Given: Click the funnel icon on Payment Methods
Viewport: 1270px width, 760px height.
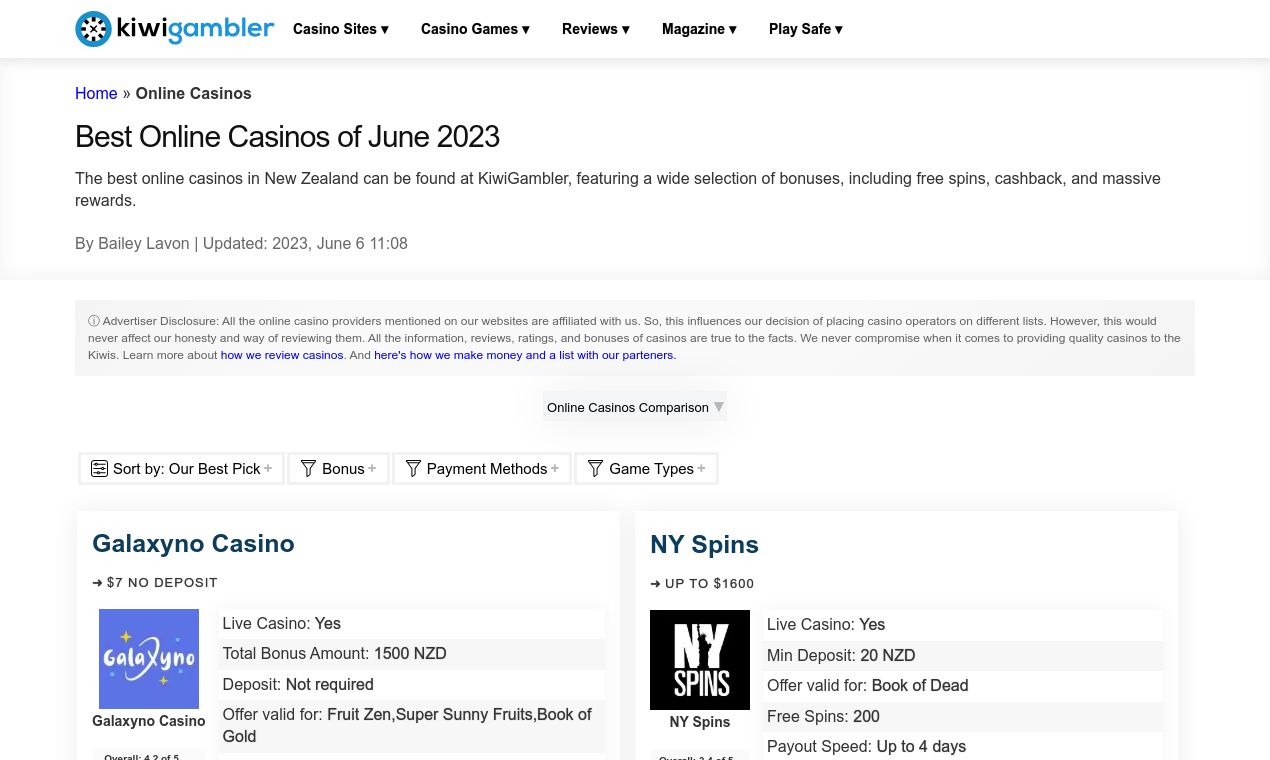Looking at the screenshot, I should 413,468.
